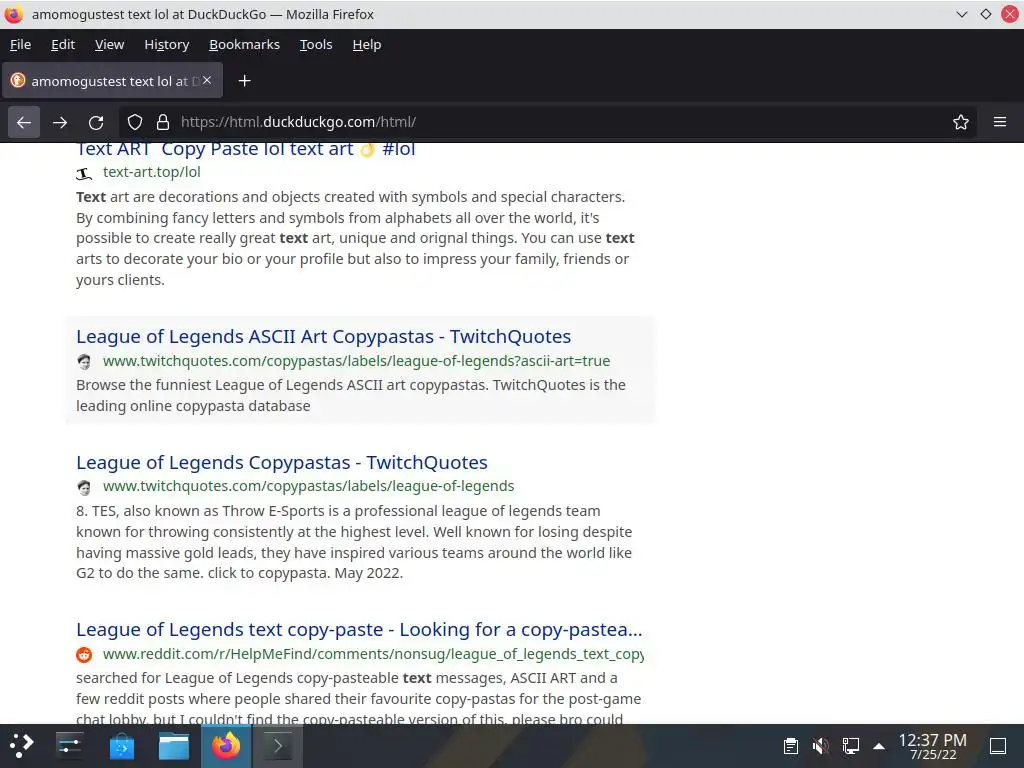The height and width of the screenshot is (768, 1024).
Task: Open Text ART Copy Paste lol result
Action: tap(246, 150)
